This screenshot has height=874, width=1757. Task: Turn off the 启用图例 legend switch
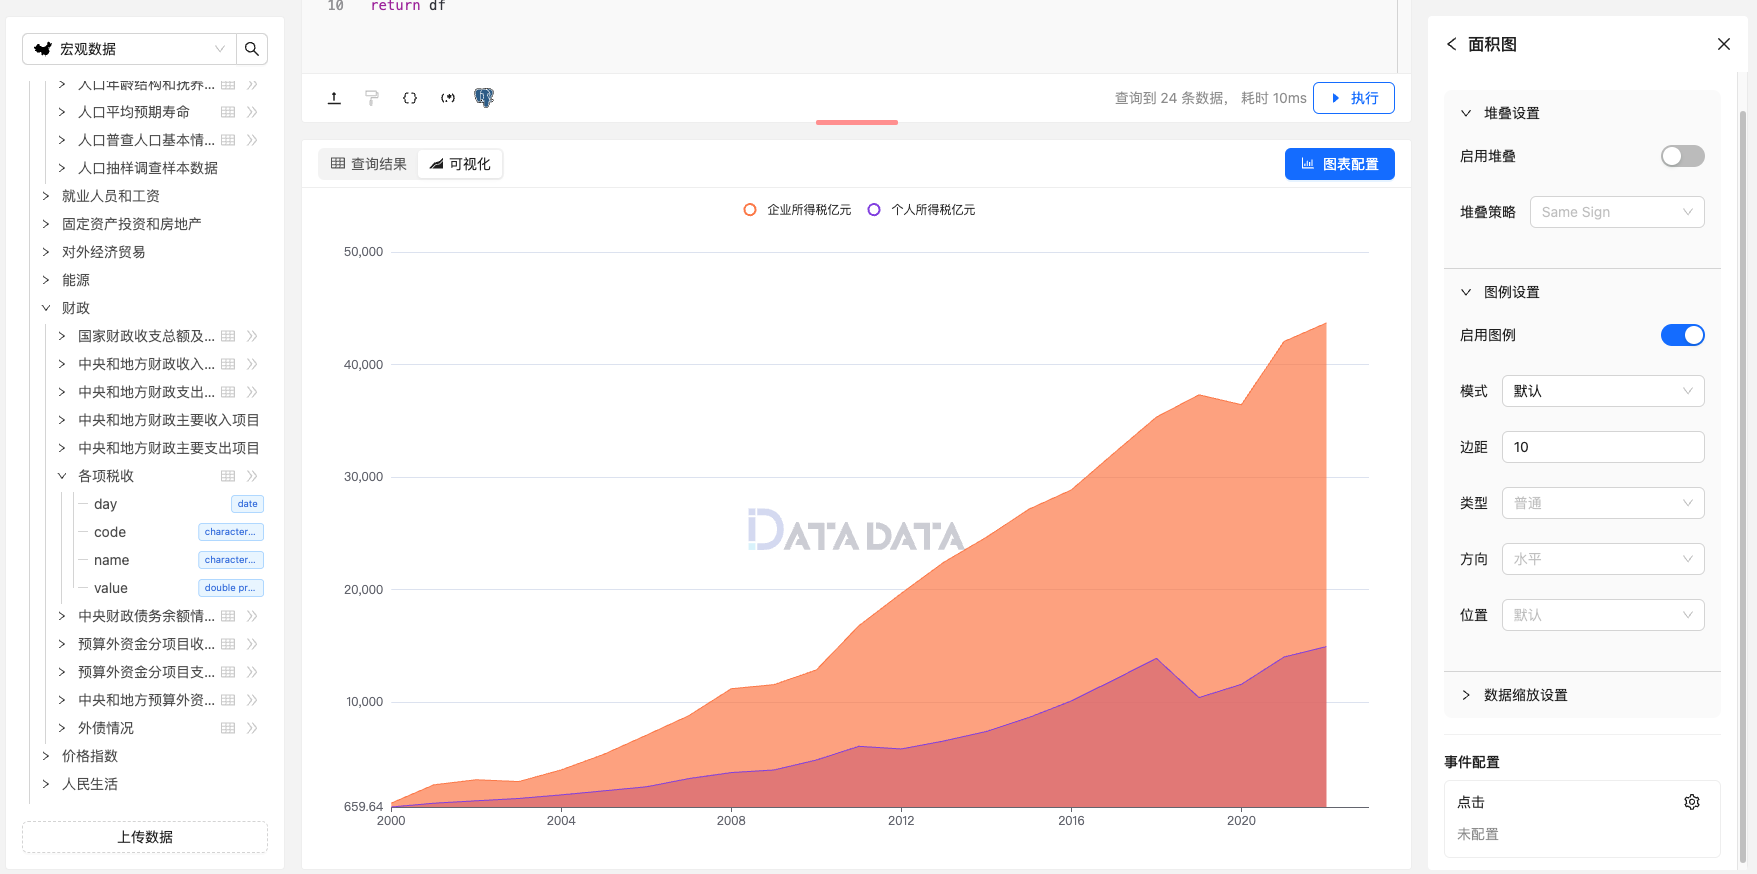click(1682, 335)
